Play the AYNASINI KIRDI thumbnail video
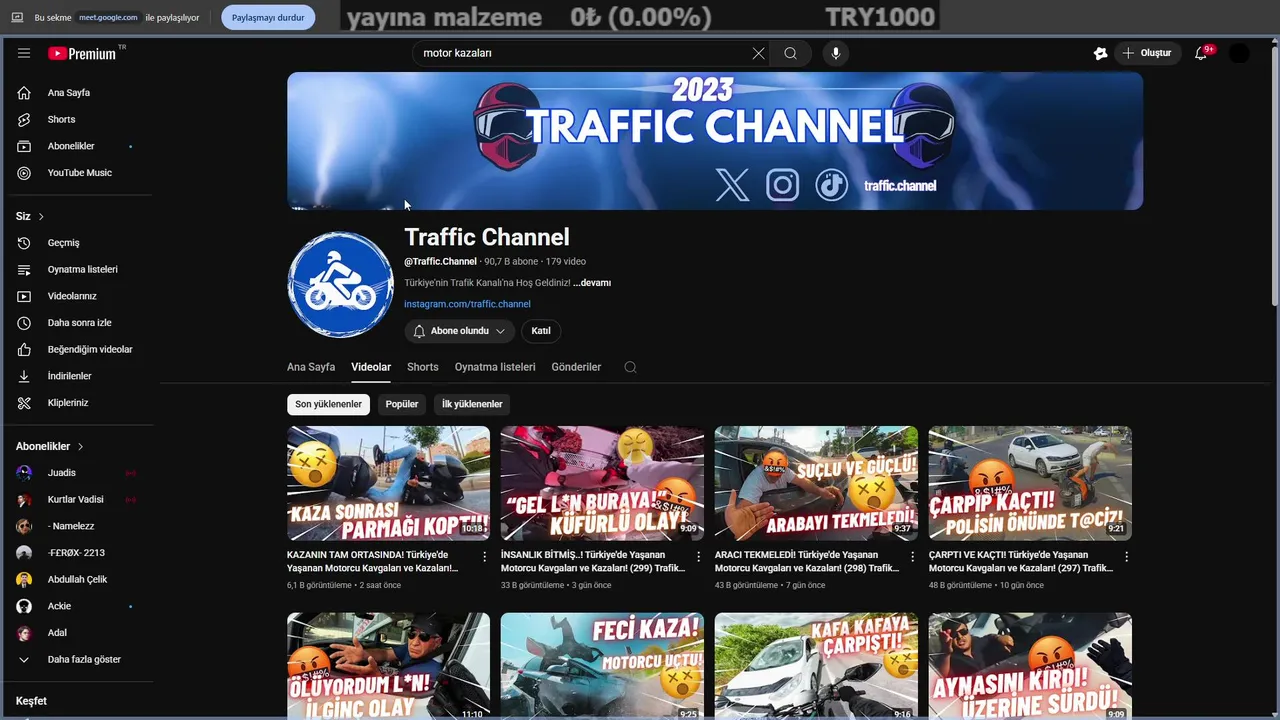The width and height of the screenshot is (1280, 720). 1030,665
